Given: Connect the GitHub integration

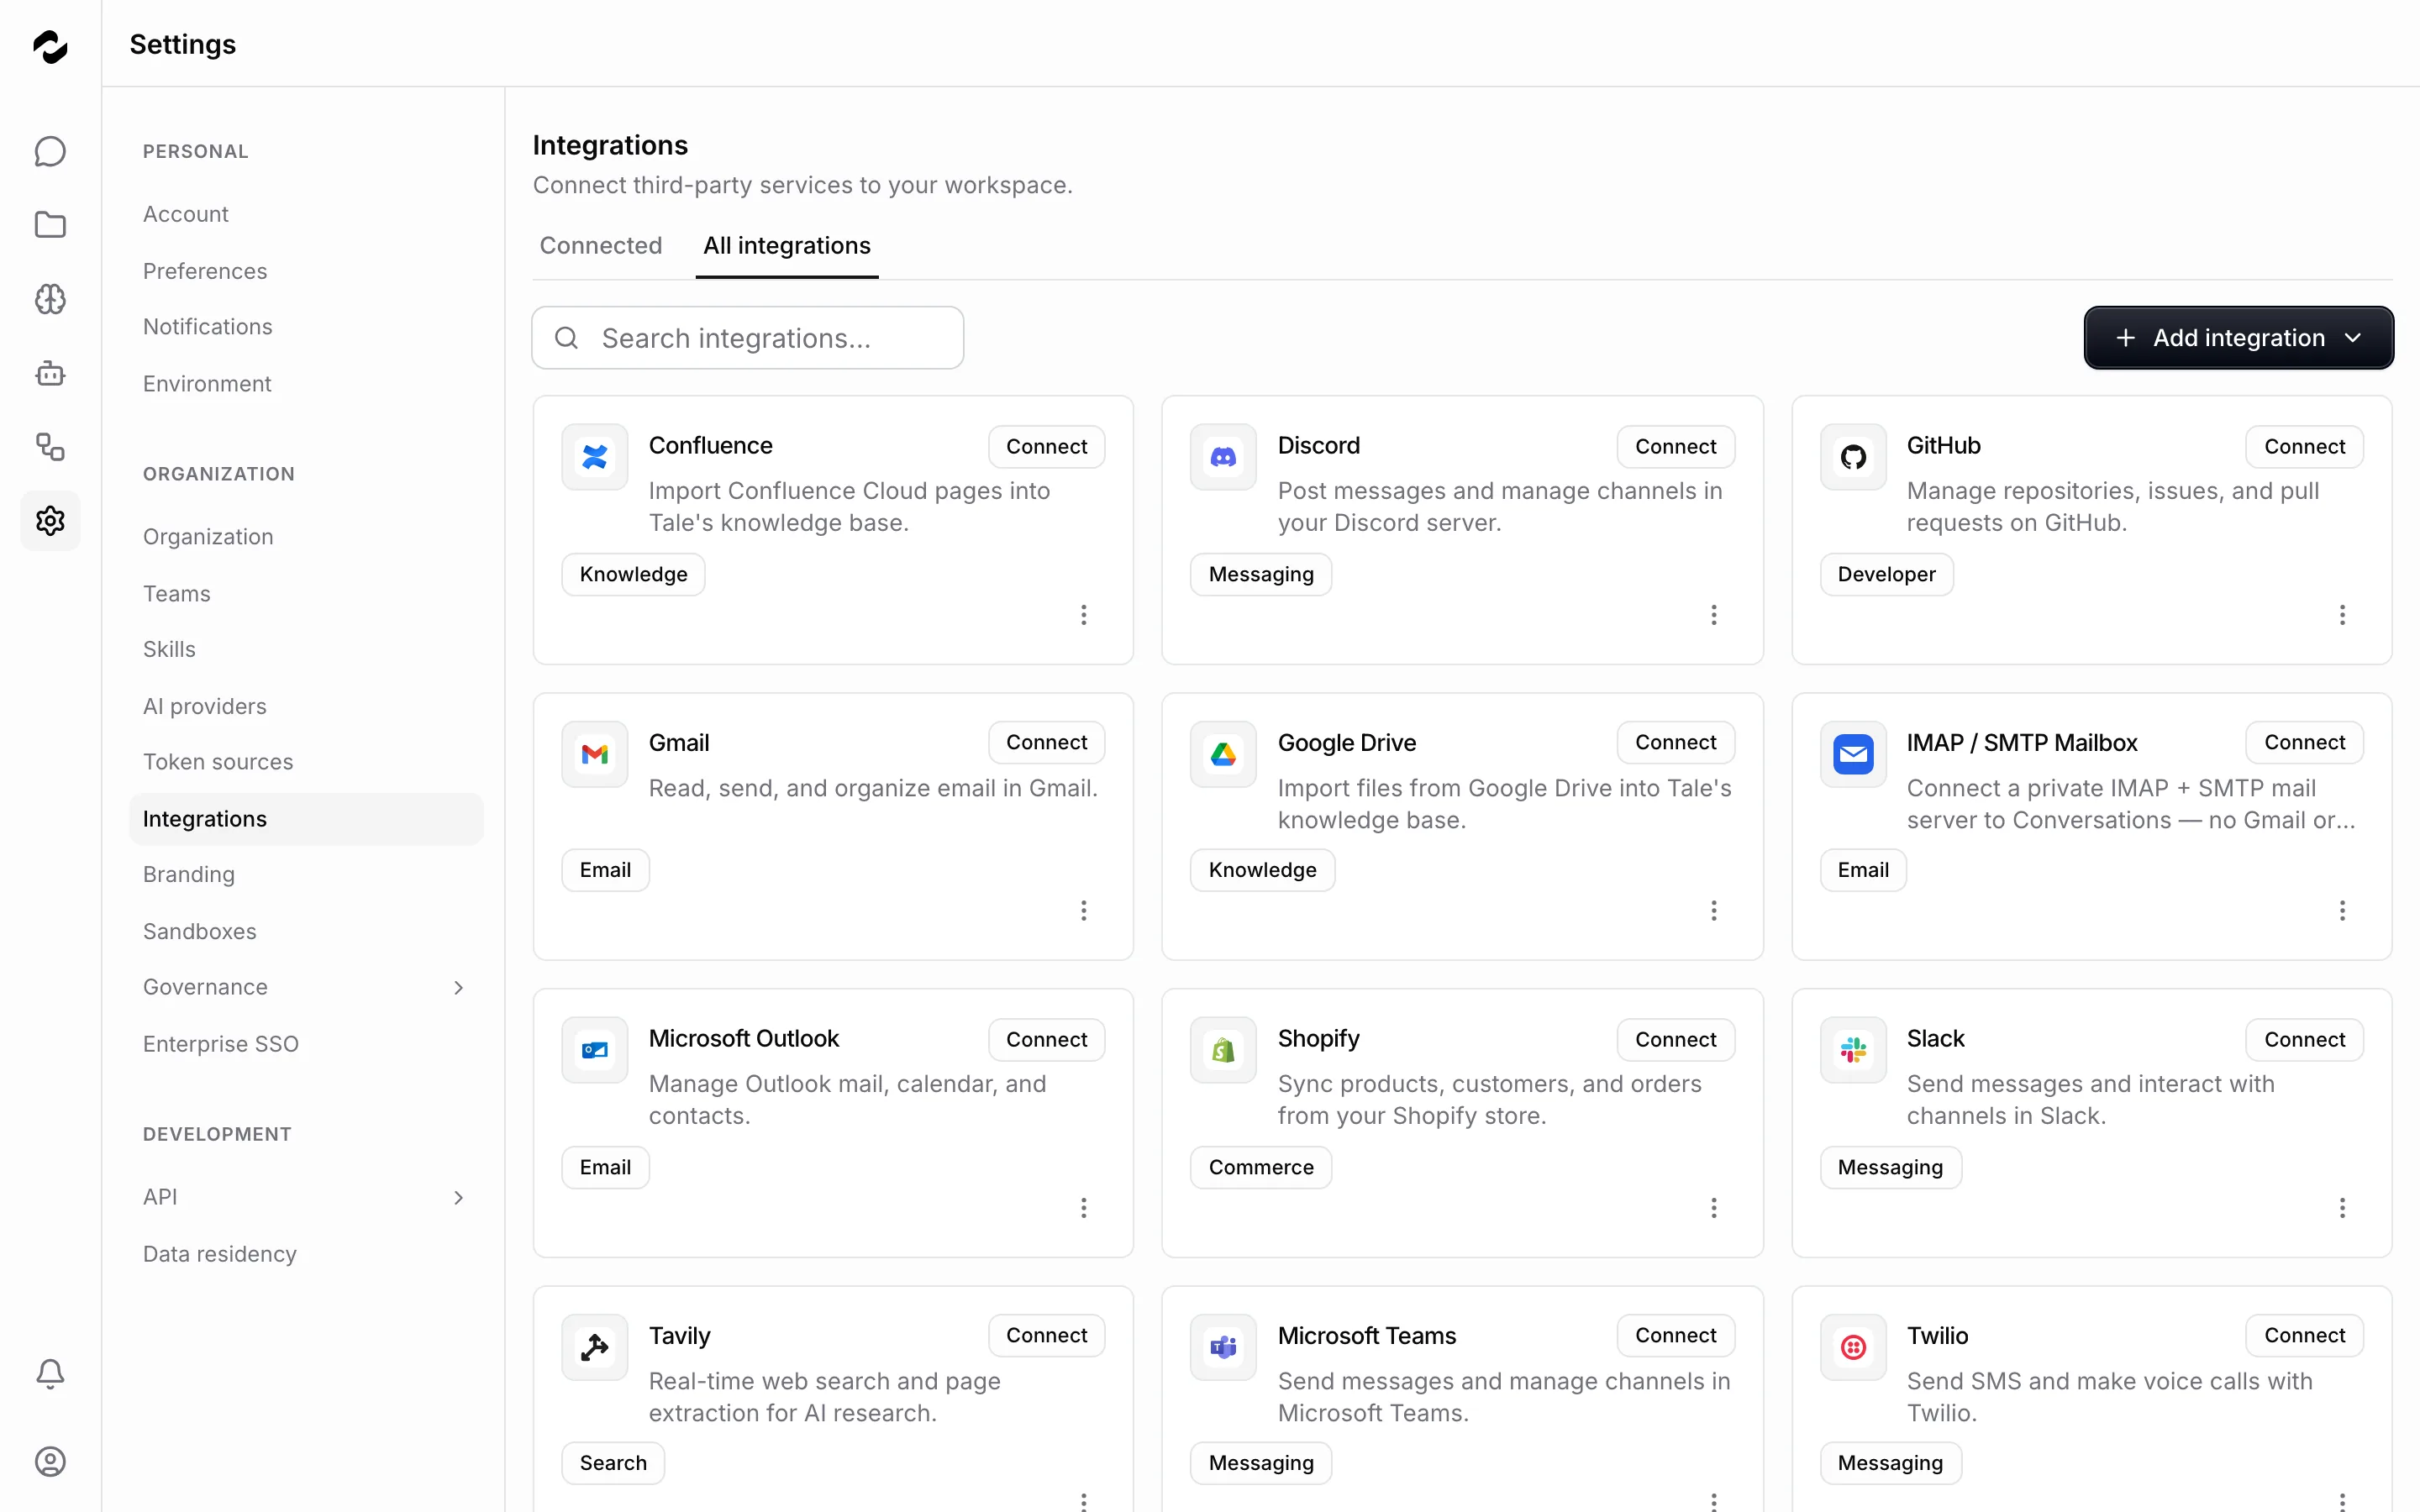Looking at the screenshot, I should pos(2304,446).
